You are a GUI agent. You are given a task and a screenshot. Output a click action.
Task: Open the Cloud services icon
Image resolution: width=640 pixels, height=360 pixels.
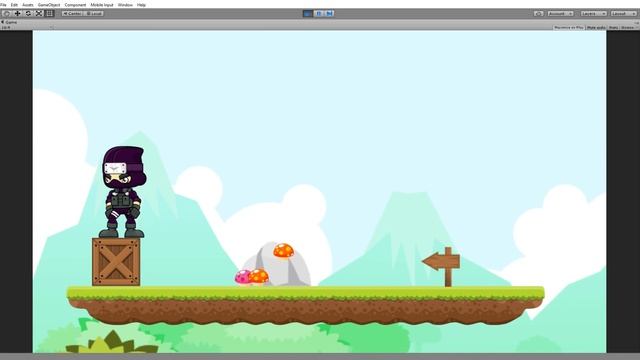coord(538,13)
